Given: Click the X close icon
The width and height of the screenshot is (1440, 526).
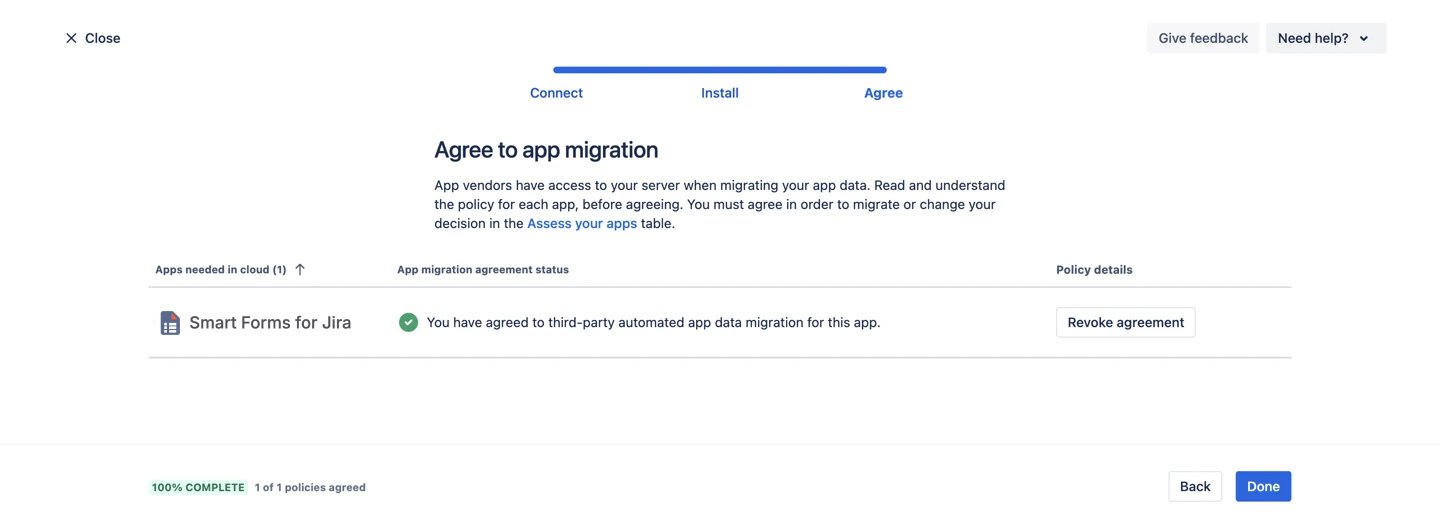Looking at the screenshot, I should pos(71,38).
